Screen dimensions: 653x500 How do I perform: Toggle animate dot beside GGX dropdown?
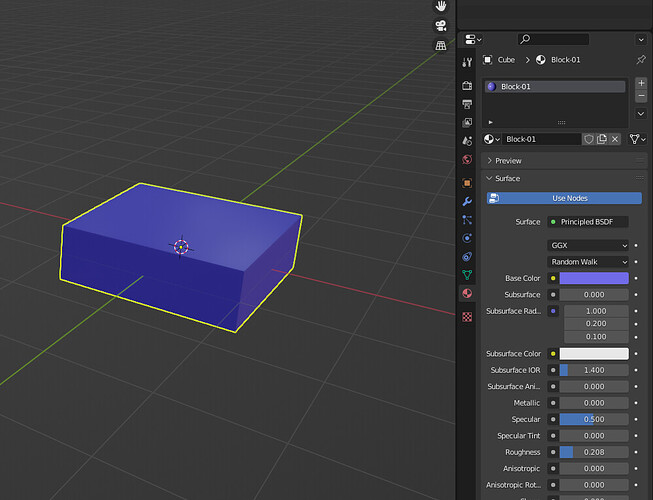pos(636,246)
